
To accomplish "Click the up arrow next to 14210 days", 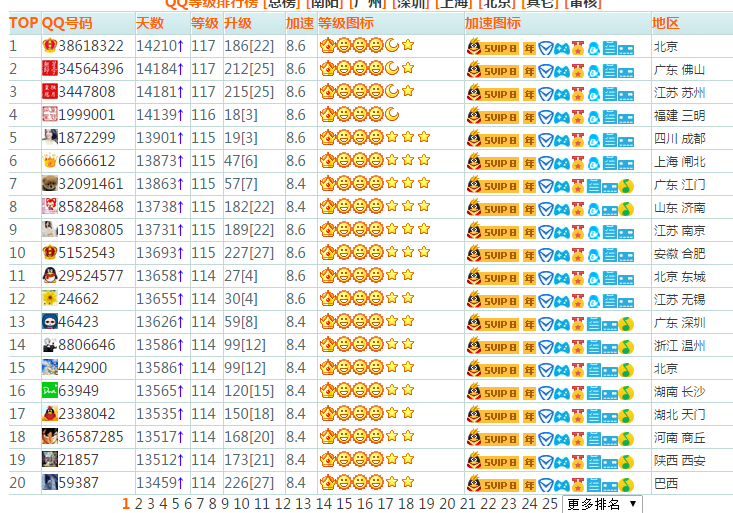I will pyautogui.click(x=181, y=46).
